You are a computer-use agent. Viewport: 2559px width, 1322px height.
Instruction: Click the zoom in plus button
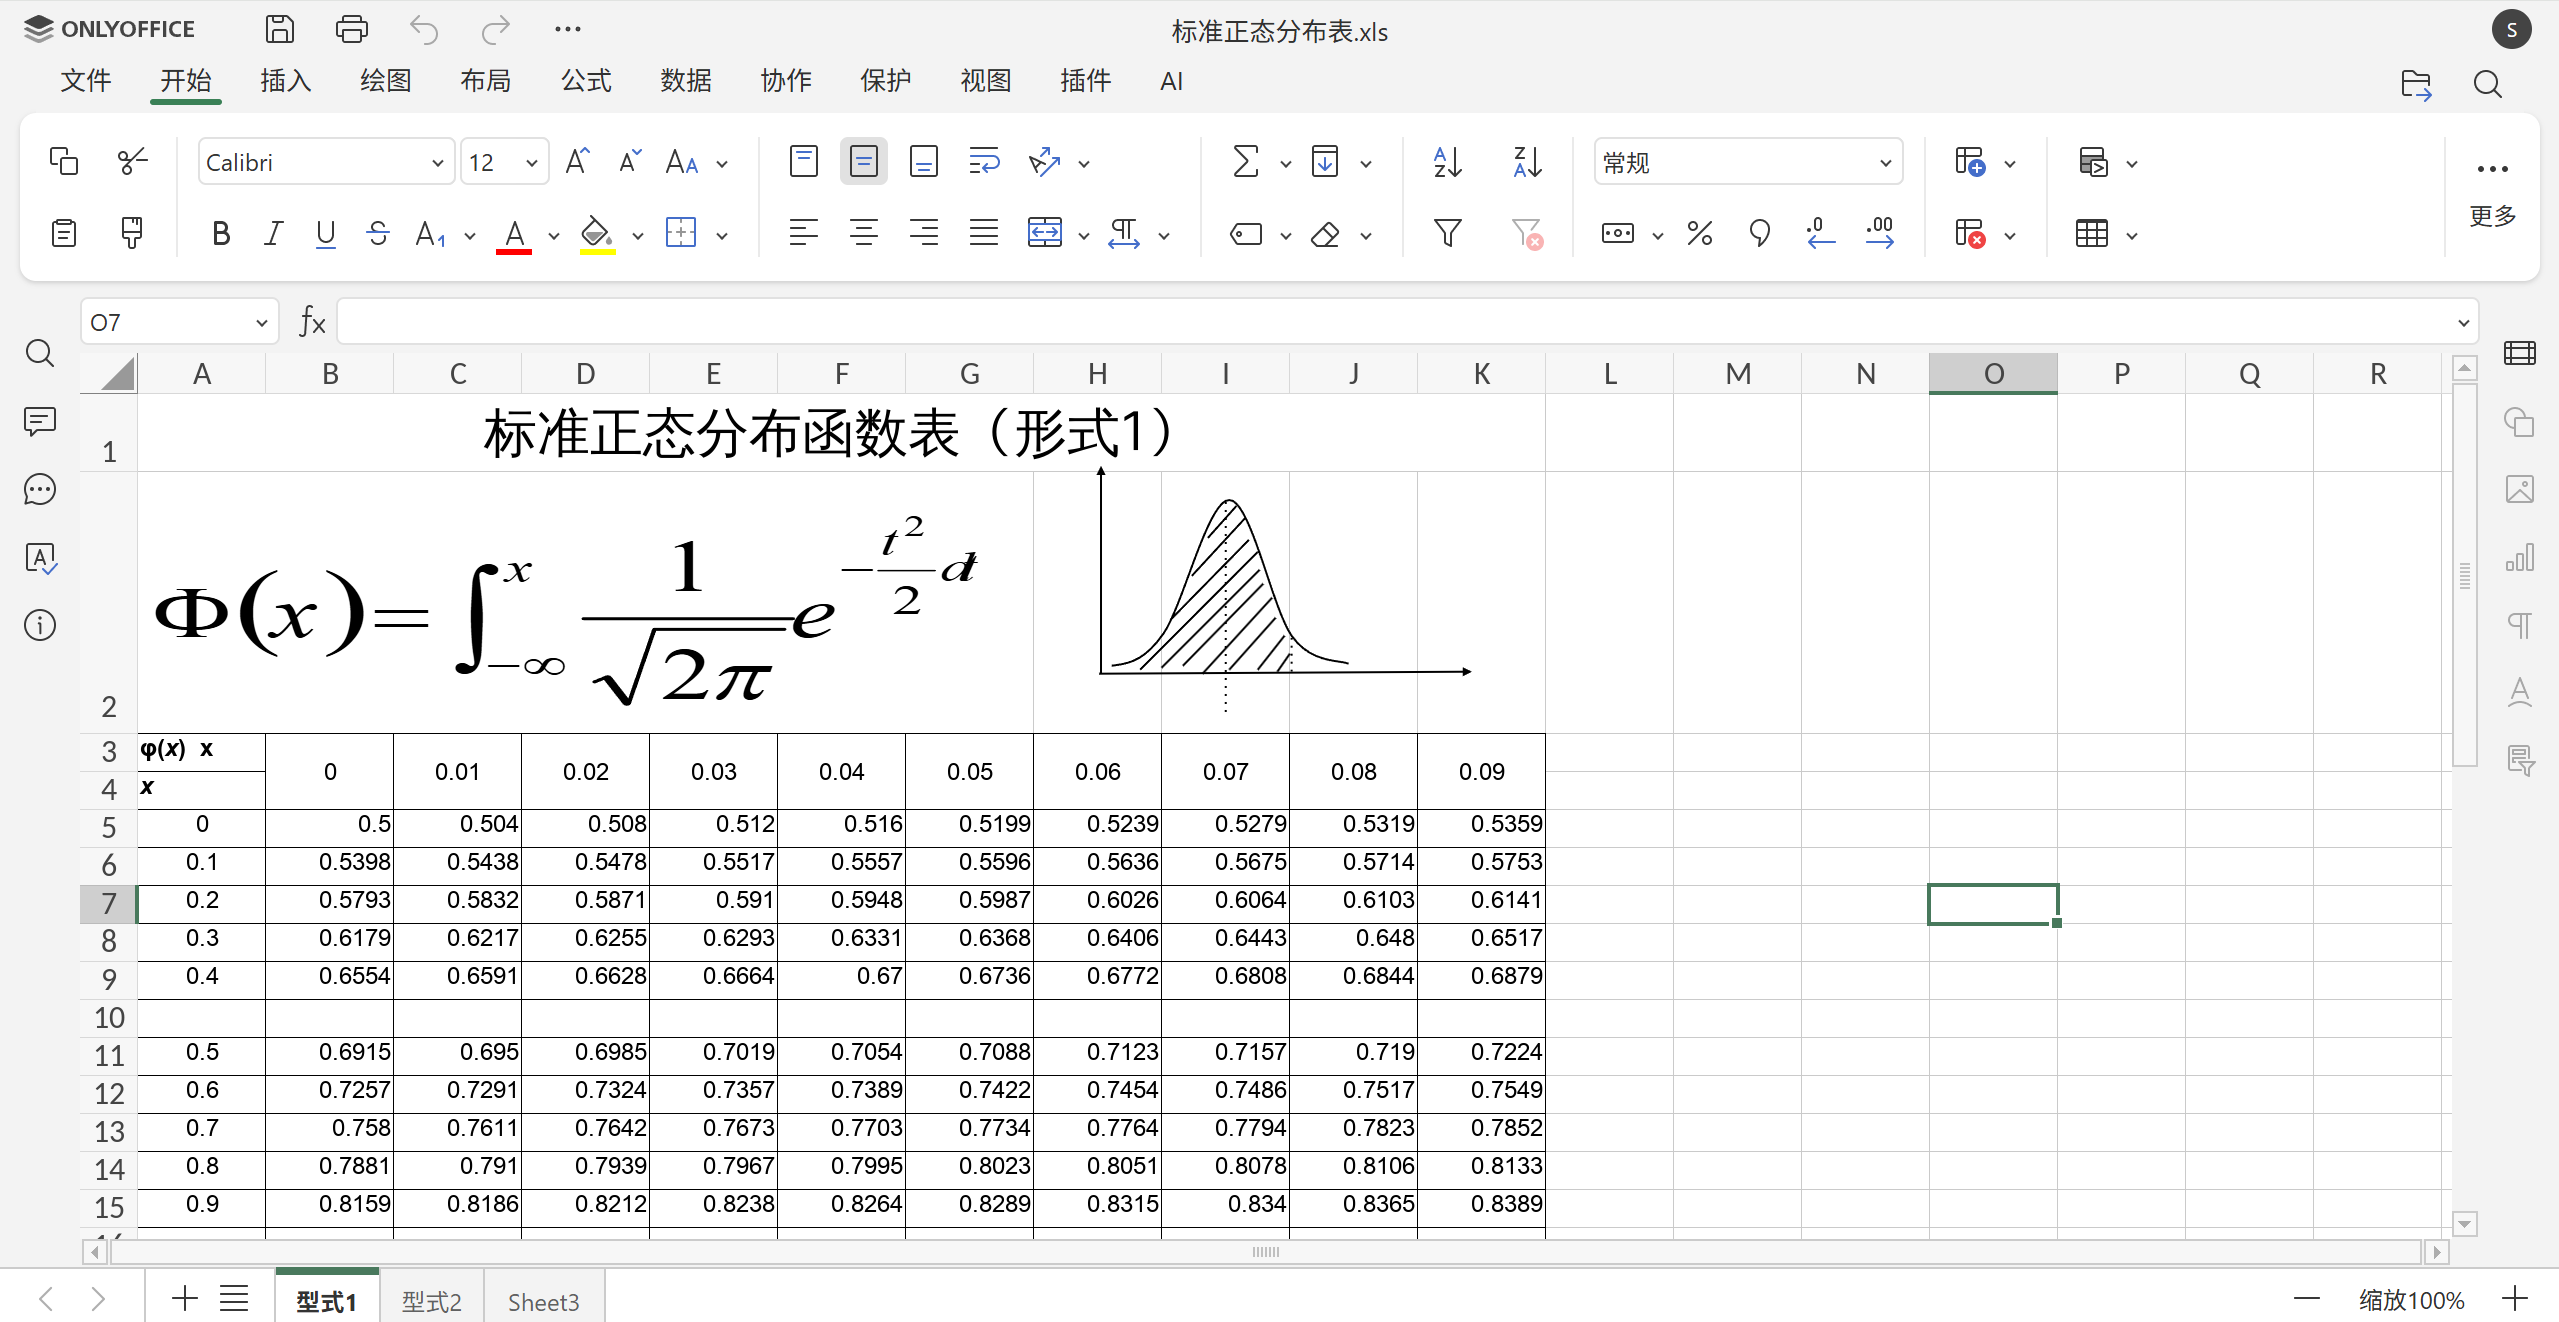pos(2515,1299)
